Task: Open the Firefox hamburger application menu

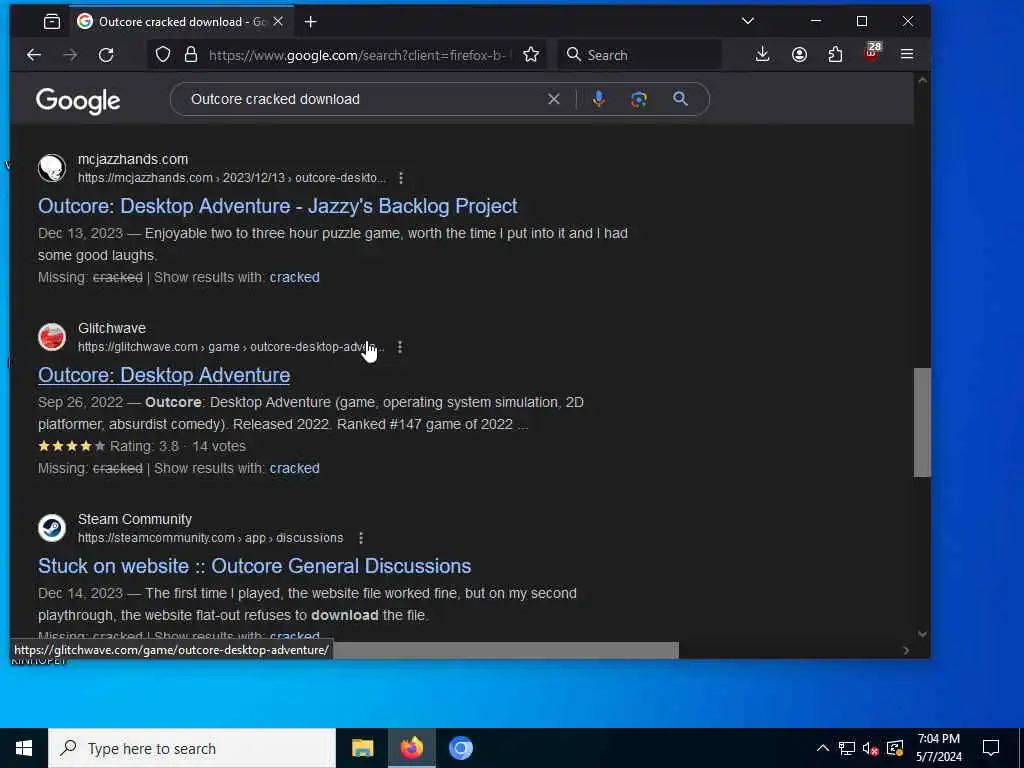Action: 907,55
